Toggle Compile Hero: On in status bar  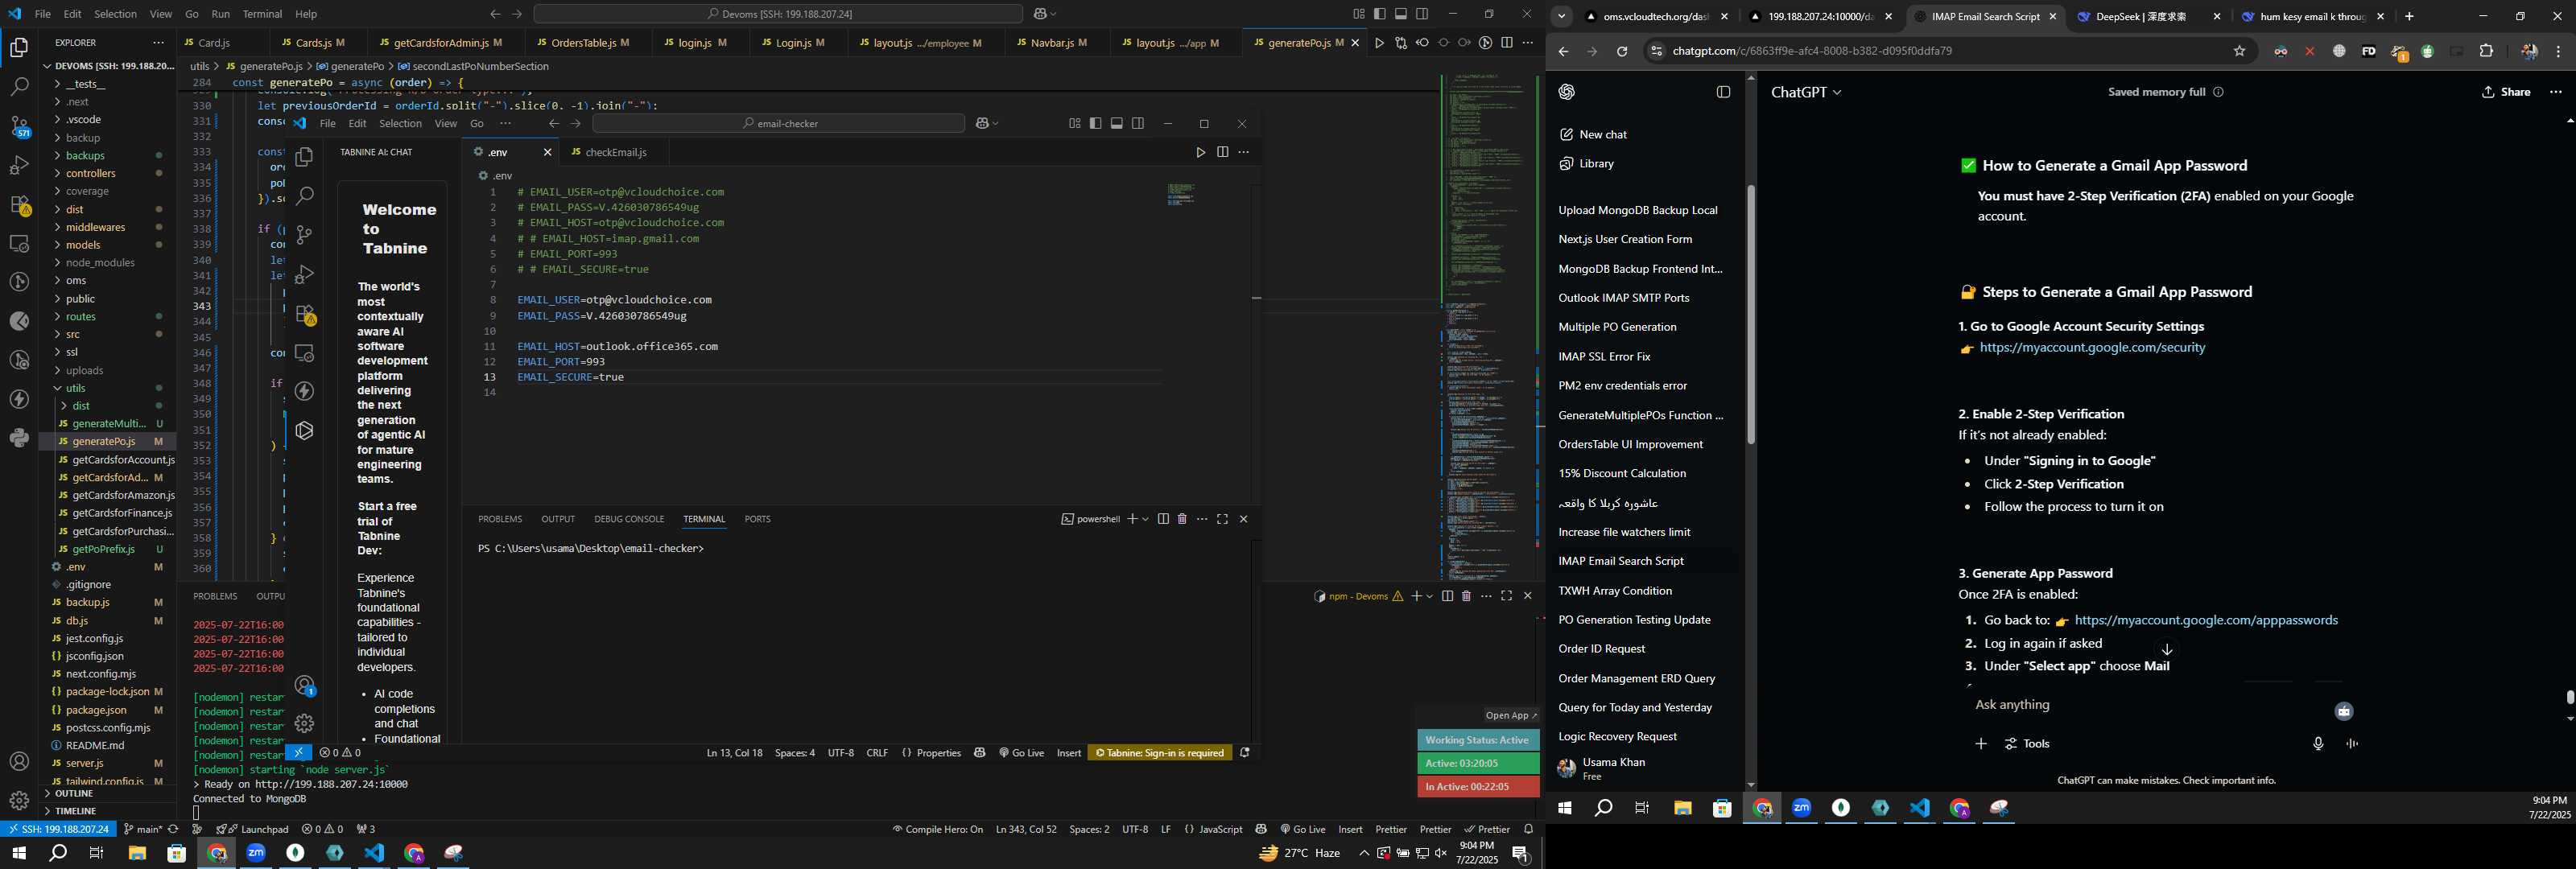(x=937, y=829)
